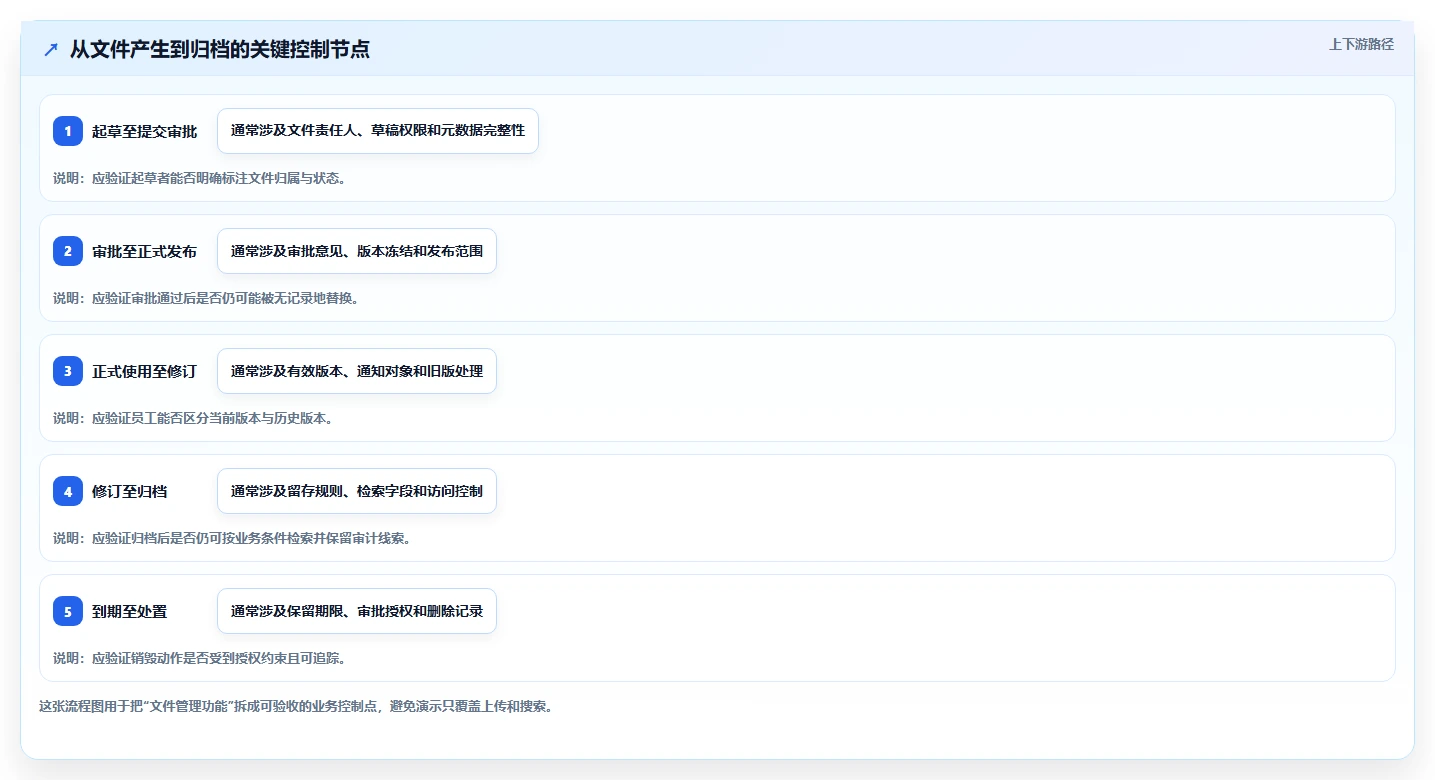Select the 正式使用至修订 step title
Image resolution: width=1435 pixels, height=780 pixels.
(x=145, y=371)
